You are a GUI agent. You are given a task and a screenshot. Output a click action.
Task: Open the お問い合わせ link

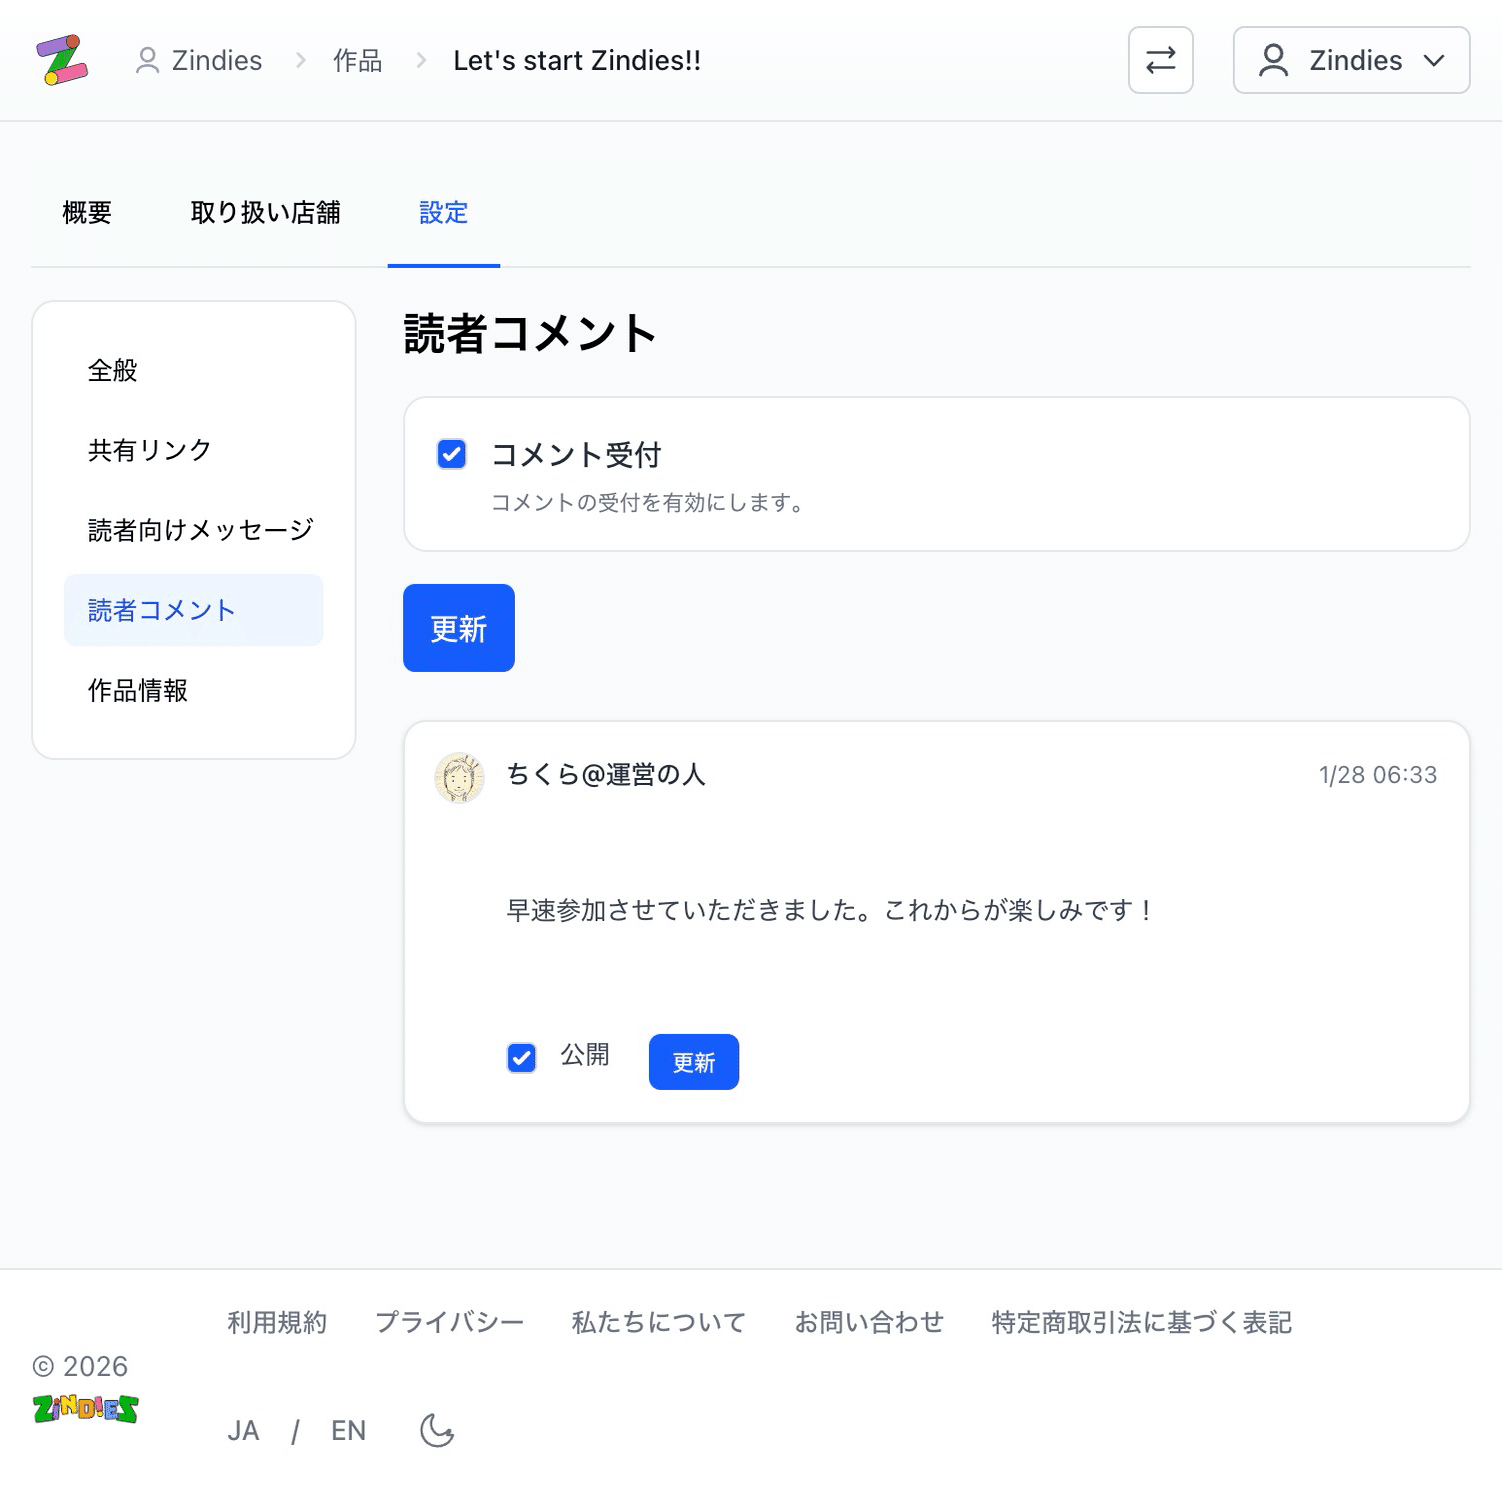[x=869, y=1321]
